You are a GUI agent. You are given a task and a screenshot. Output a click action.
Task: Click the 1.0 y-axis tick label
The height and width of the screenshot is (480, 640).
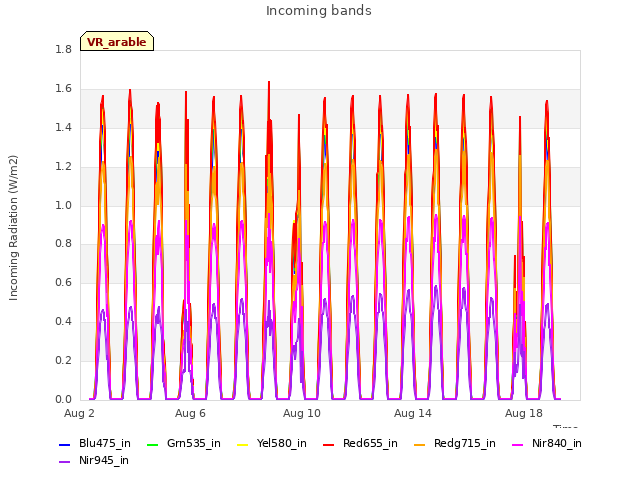[x=63, y=205]
